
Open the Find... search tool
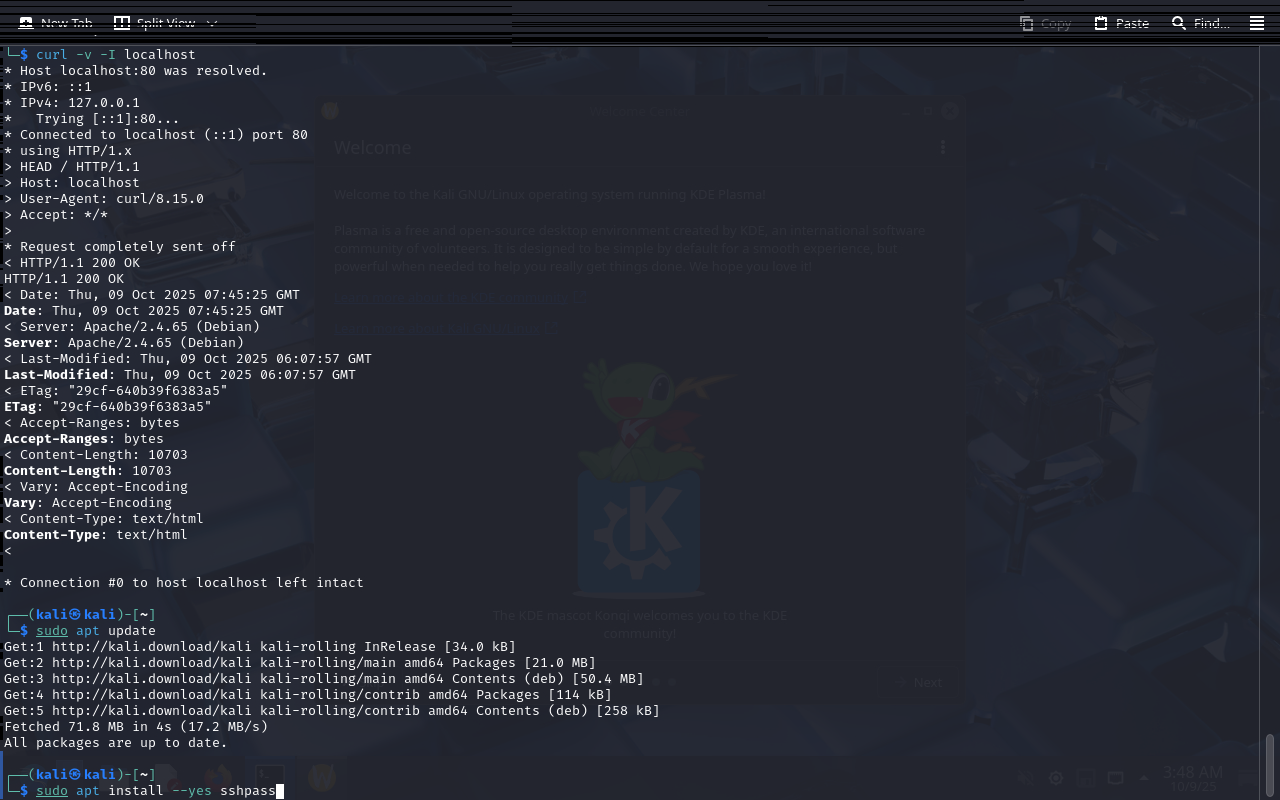point(1200,23)
